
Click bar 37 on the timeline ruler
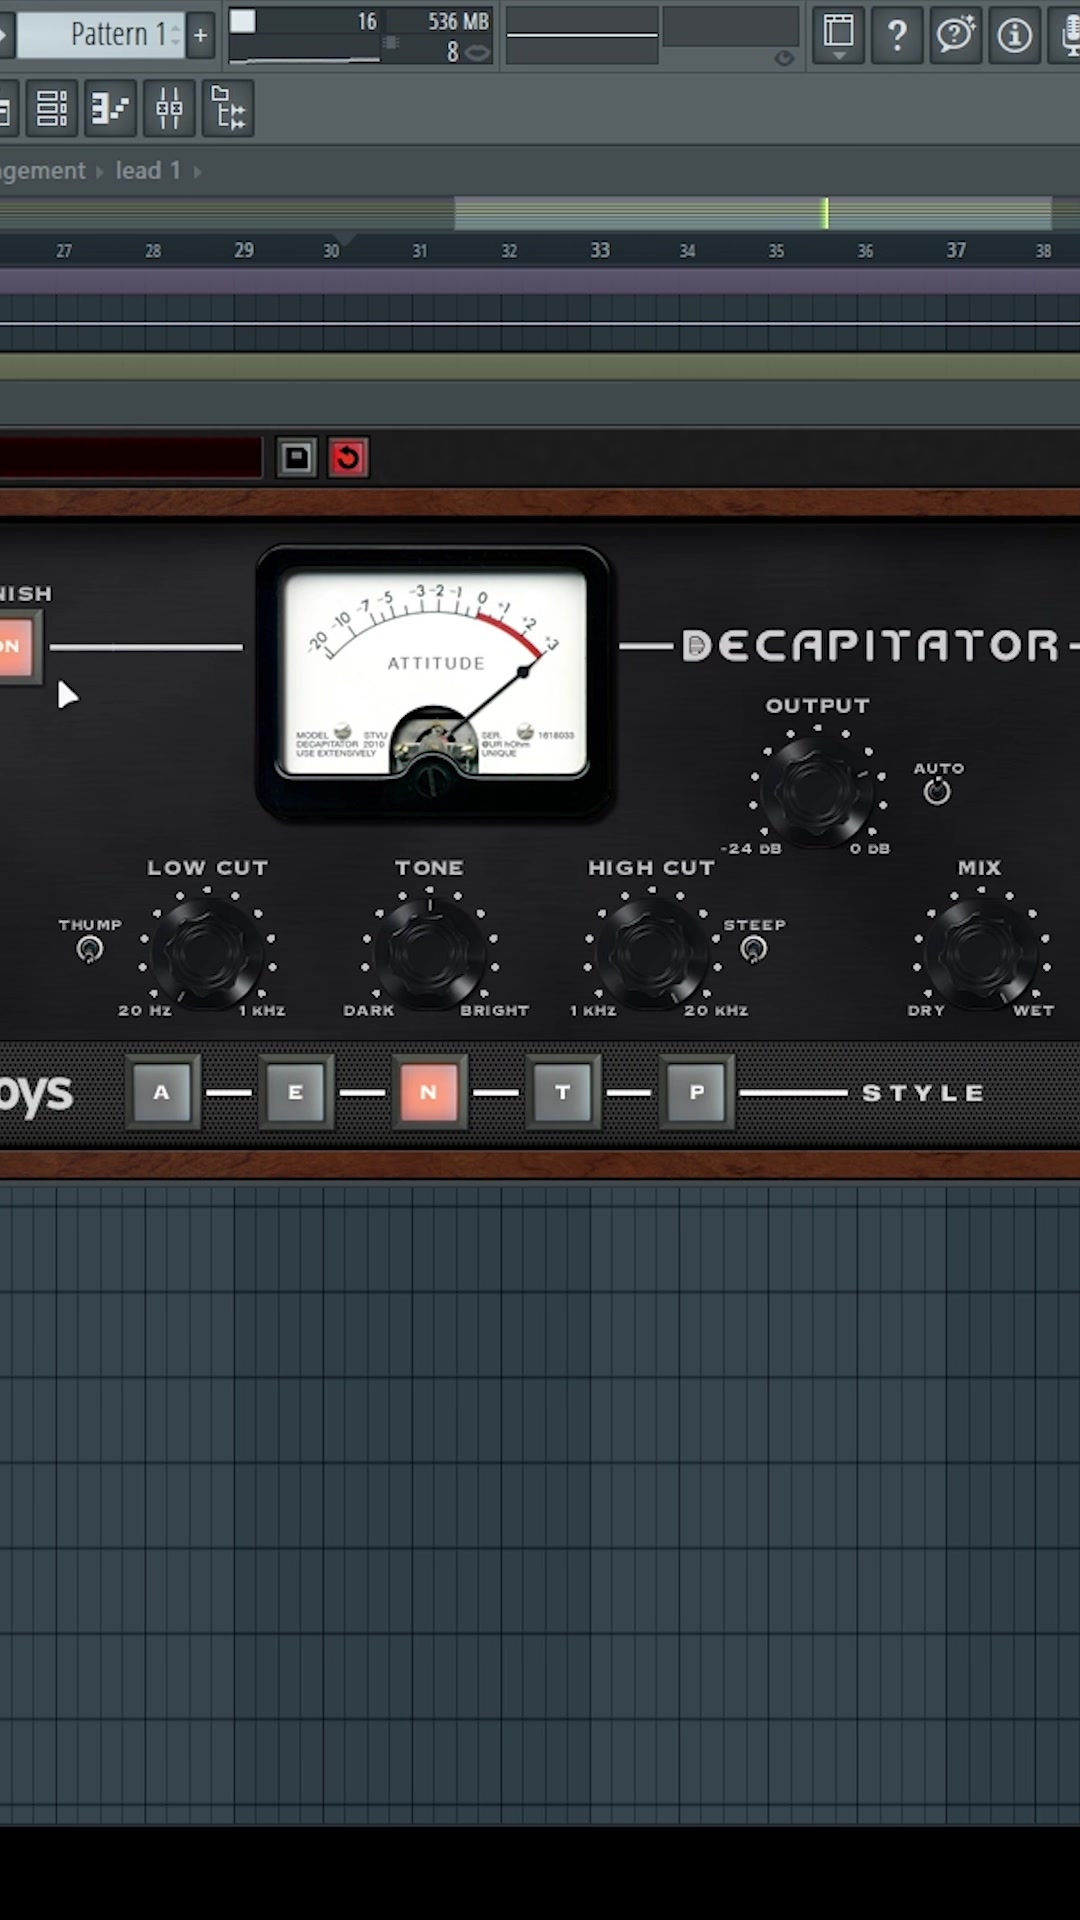tap(956, 250)
